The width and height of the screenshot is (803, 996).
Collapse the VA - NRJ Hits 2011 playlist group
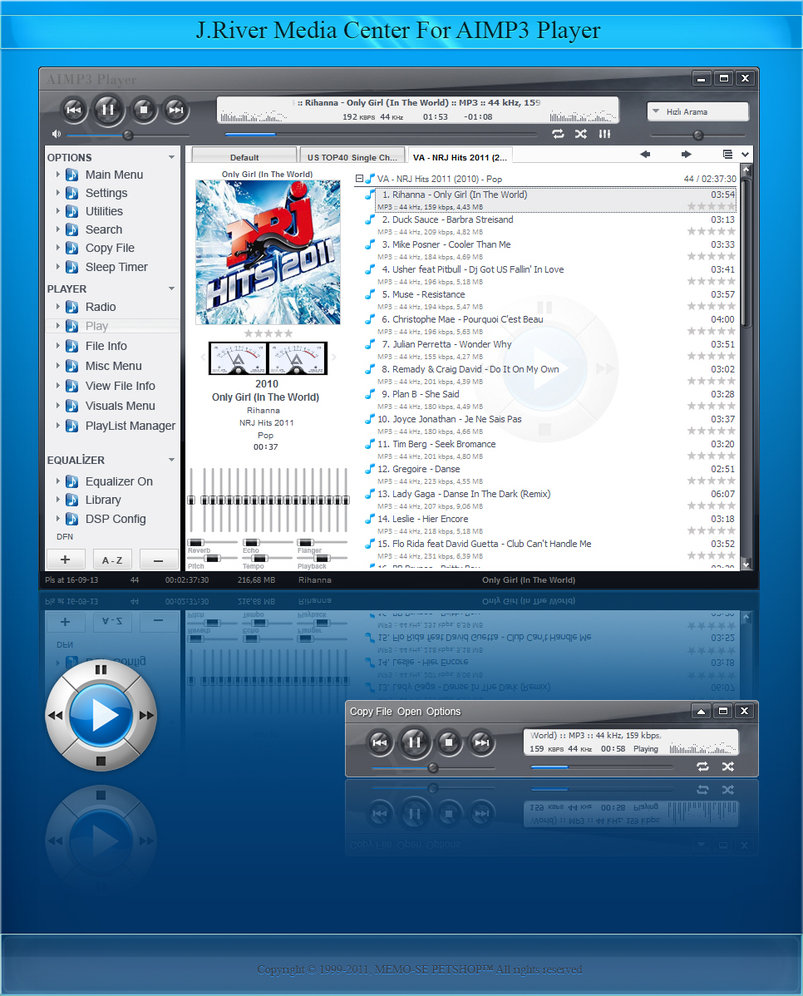[360, 178]
